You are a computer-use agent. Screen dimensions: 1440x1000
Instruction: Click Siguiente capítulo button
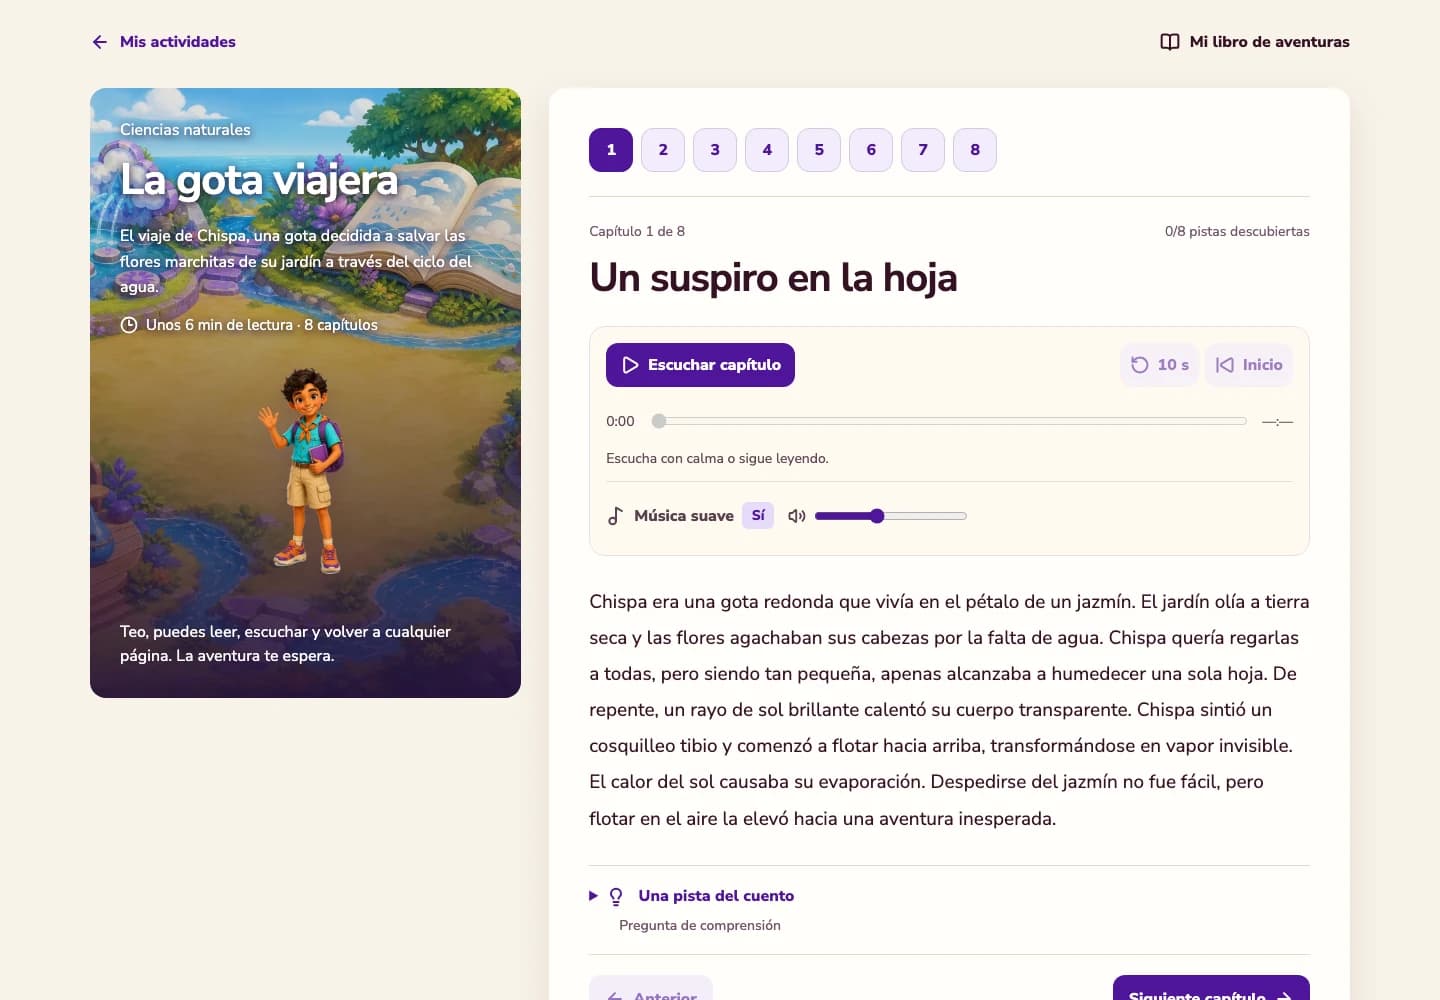pos(1211,989)
